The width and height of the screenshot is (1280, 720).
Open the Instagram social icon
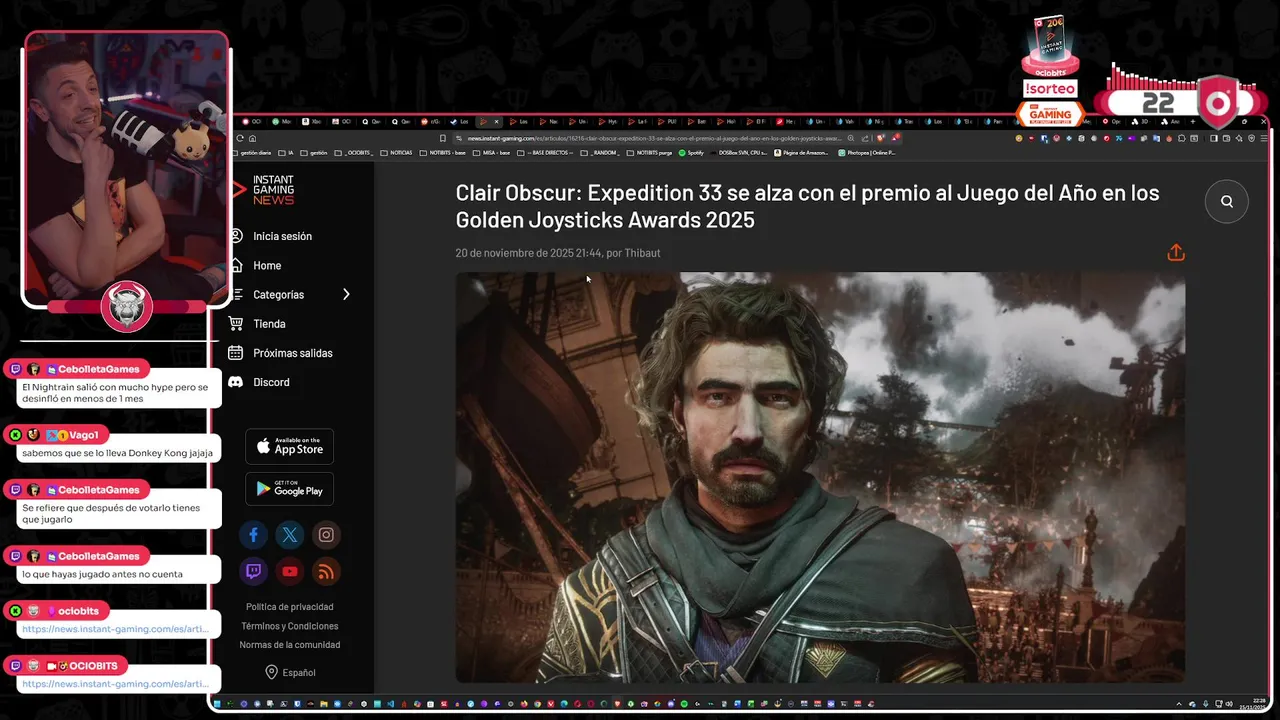click(326, 535)
